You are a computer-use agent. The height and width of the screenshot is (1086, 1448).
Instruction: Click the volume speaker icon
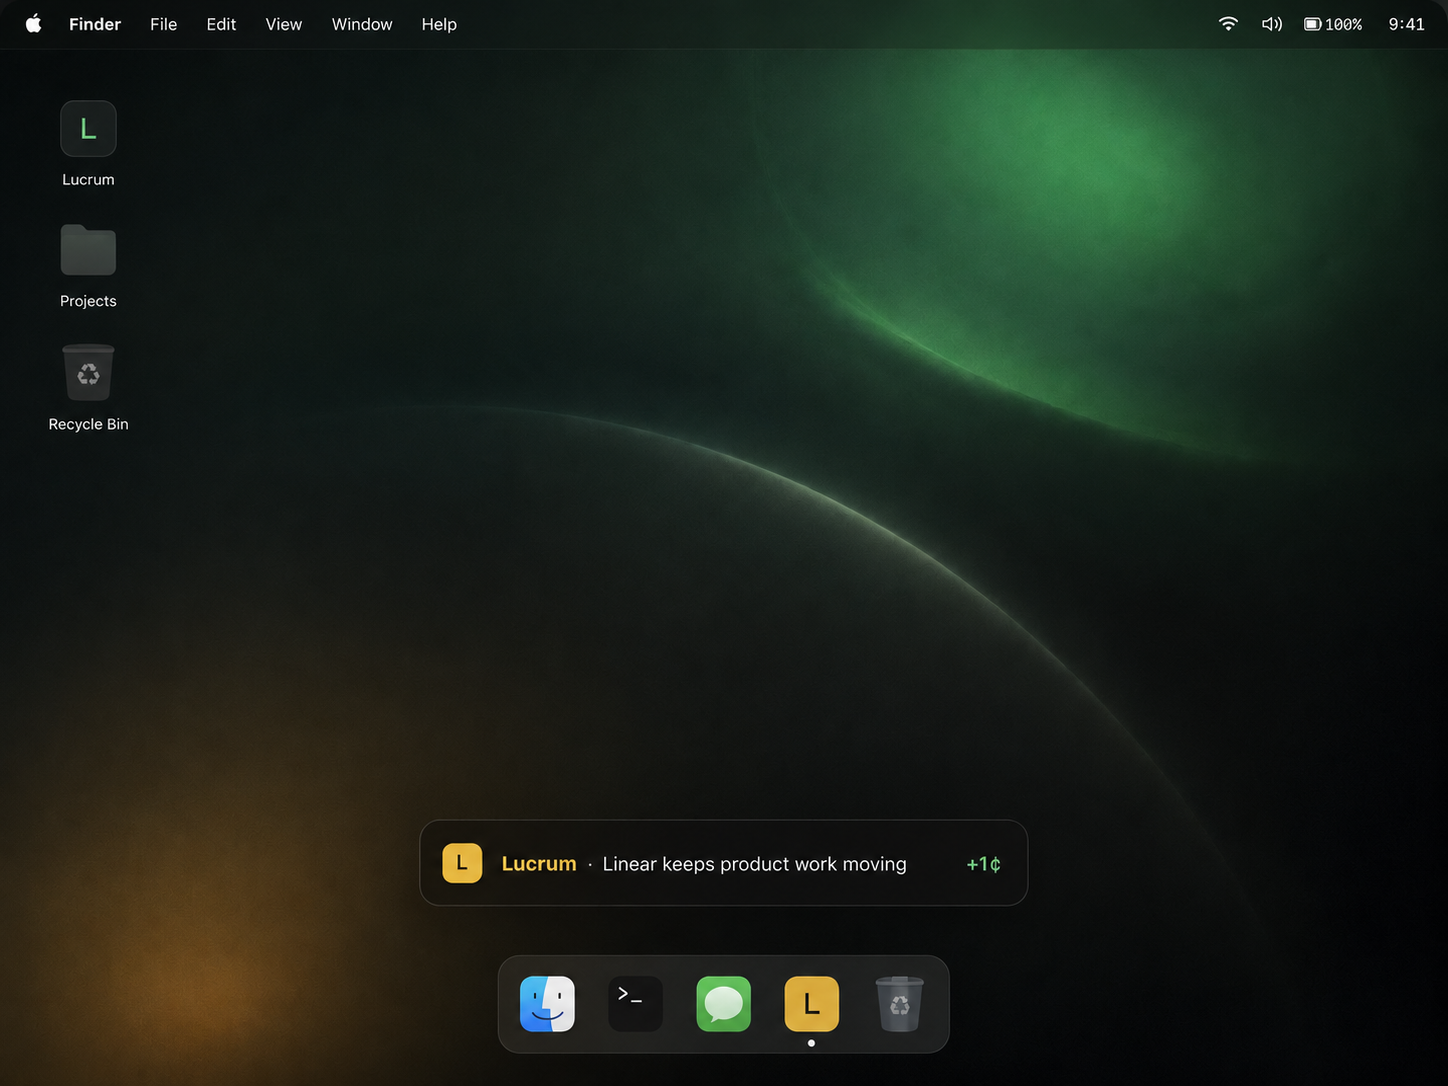click(x=1271, y=24)
